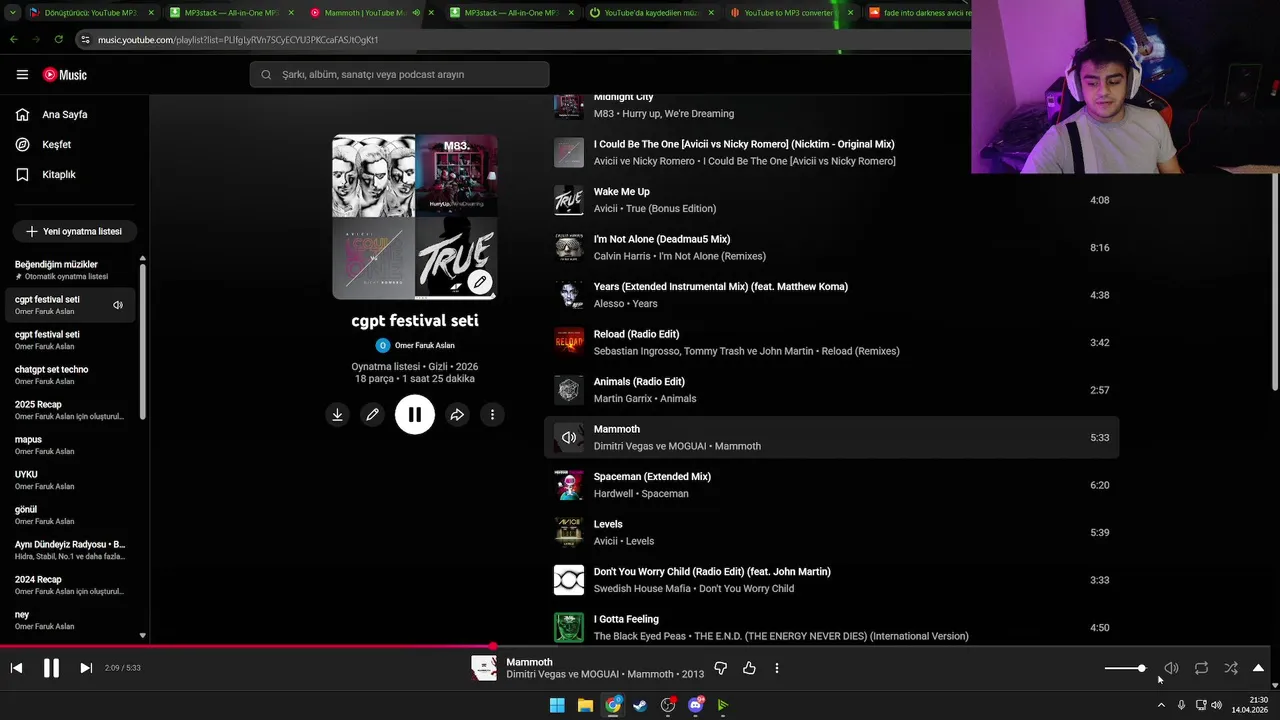
Task: Open Hardwell artist link
Action: pos(613,493)
